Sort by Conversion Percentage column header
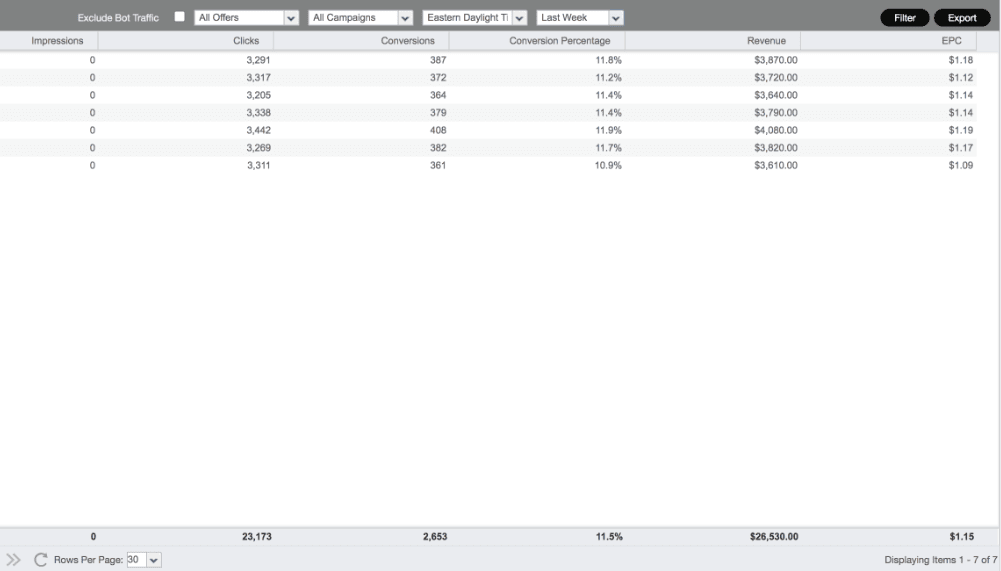1001x571 pixels. 559,41
